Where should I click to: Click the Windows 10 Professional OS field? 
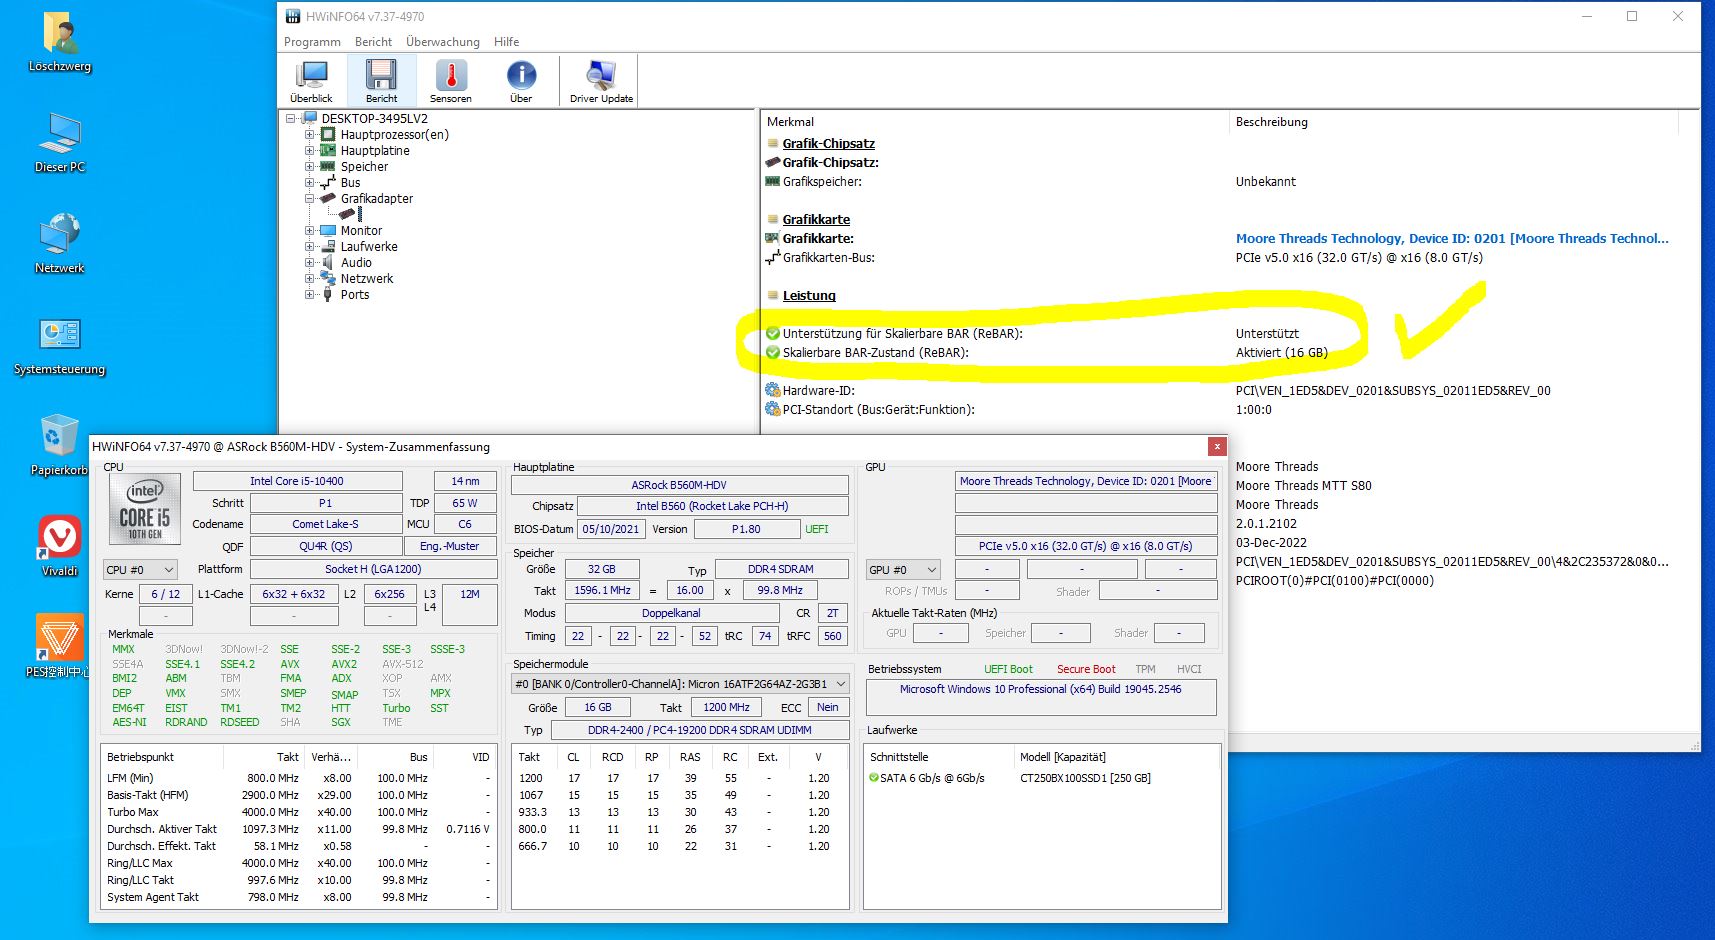[1040, 697]
